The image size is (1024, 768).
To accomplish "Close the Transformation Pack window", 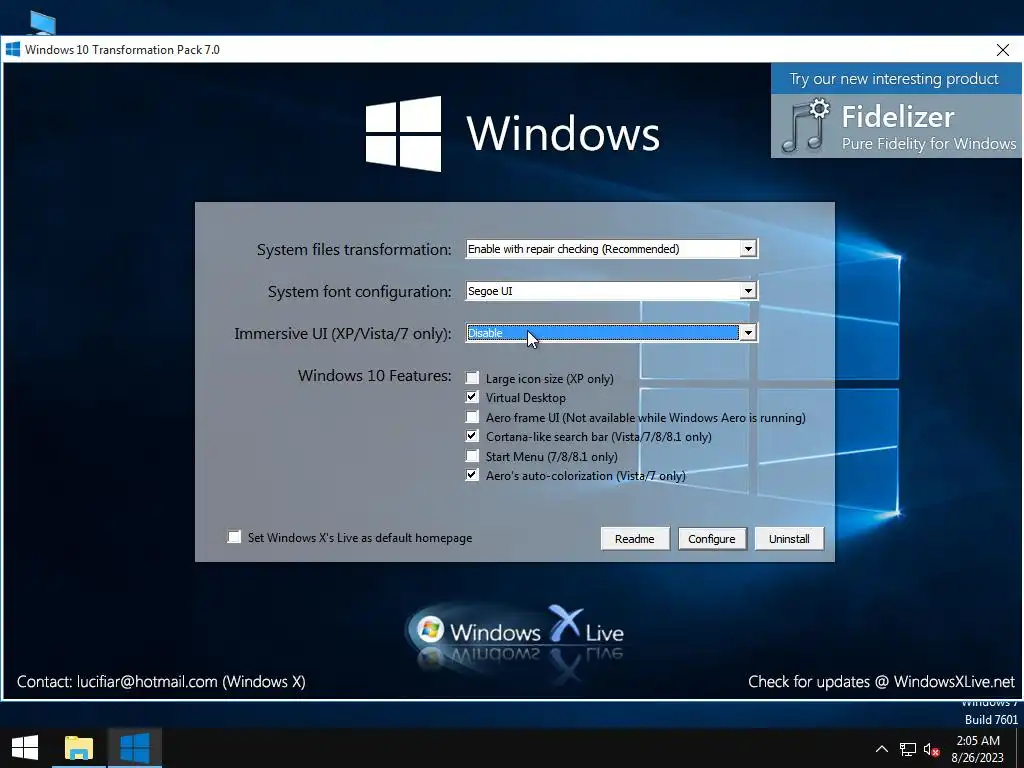I will coord(1002,50).
